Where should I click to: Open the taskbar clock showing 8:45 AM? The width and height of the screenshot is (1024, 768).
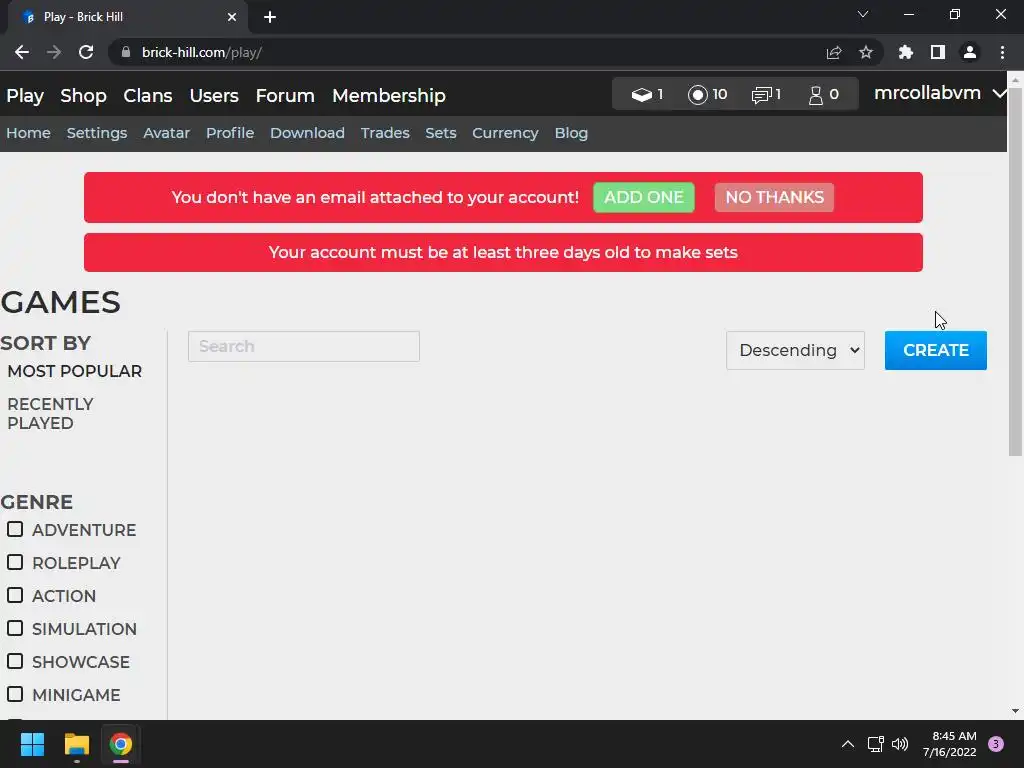950,744
